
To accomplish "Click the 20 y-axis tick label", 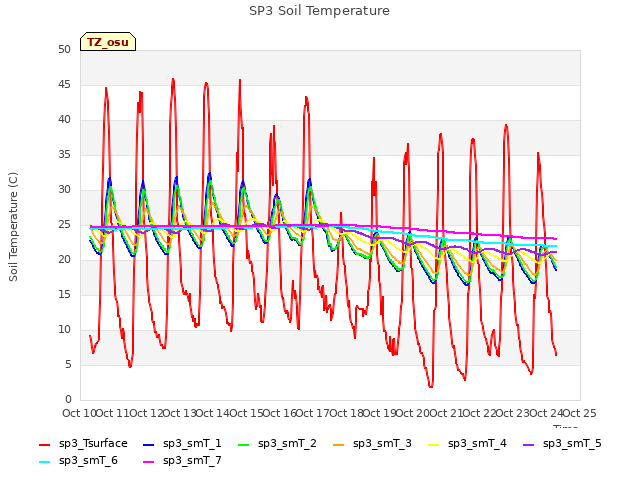I will coord(64,260).
